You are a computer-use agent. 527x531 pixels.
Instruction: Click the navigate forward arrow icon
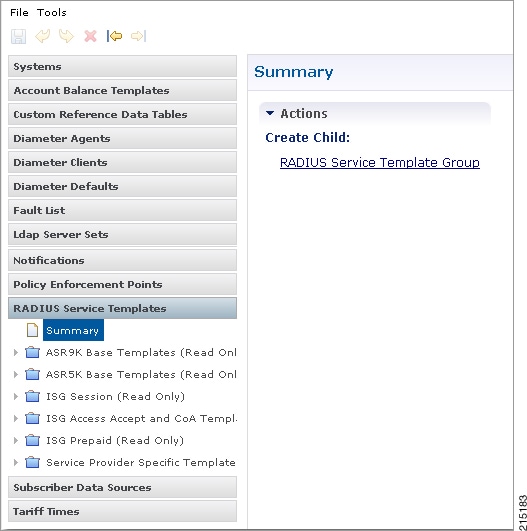click(139, 36)
